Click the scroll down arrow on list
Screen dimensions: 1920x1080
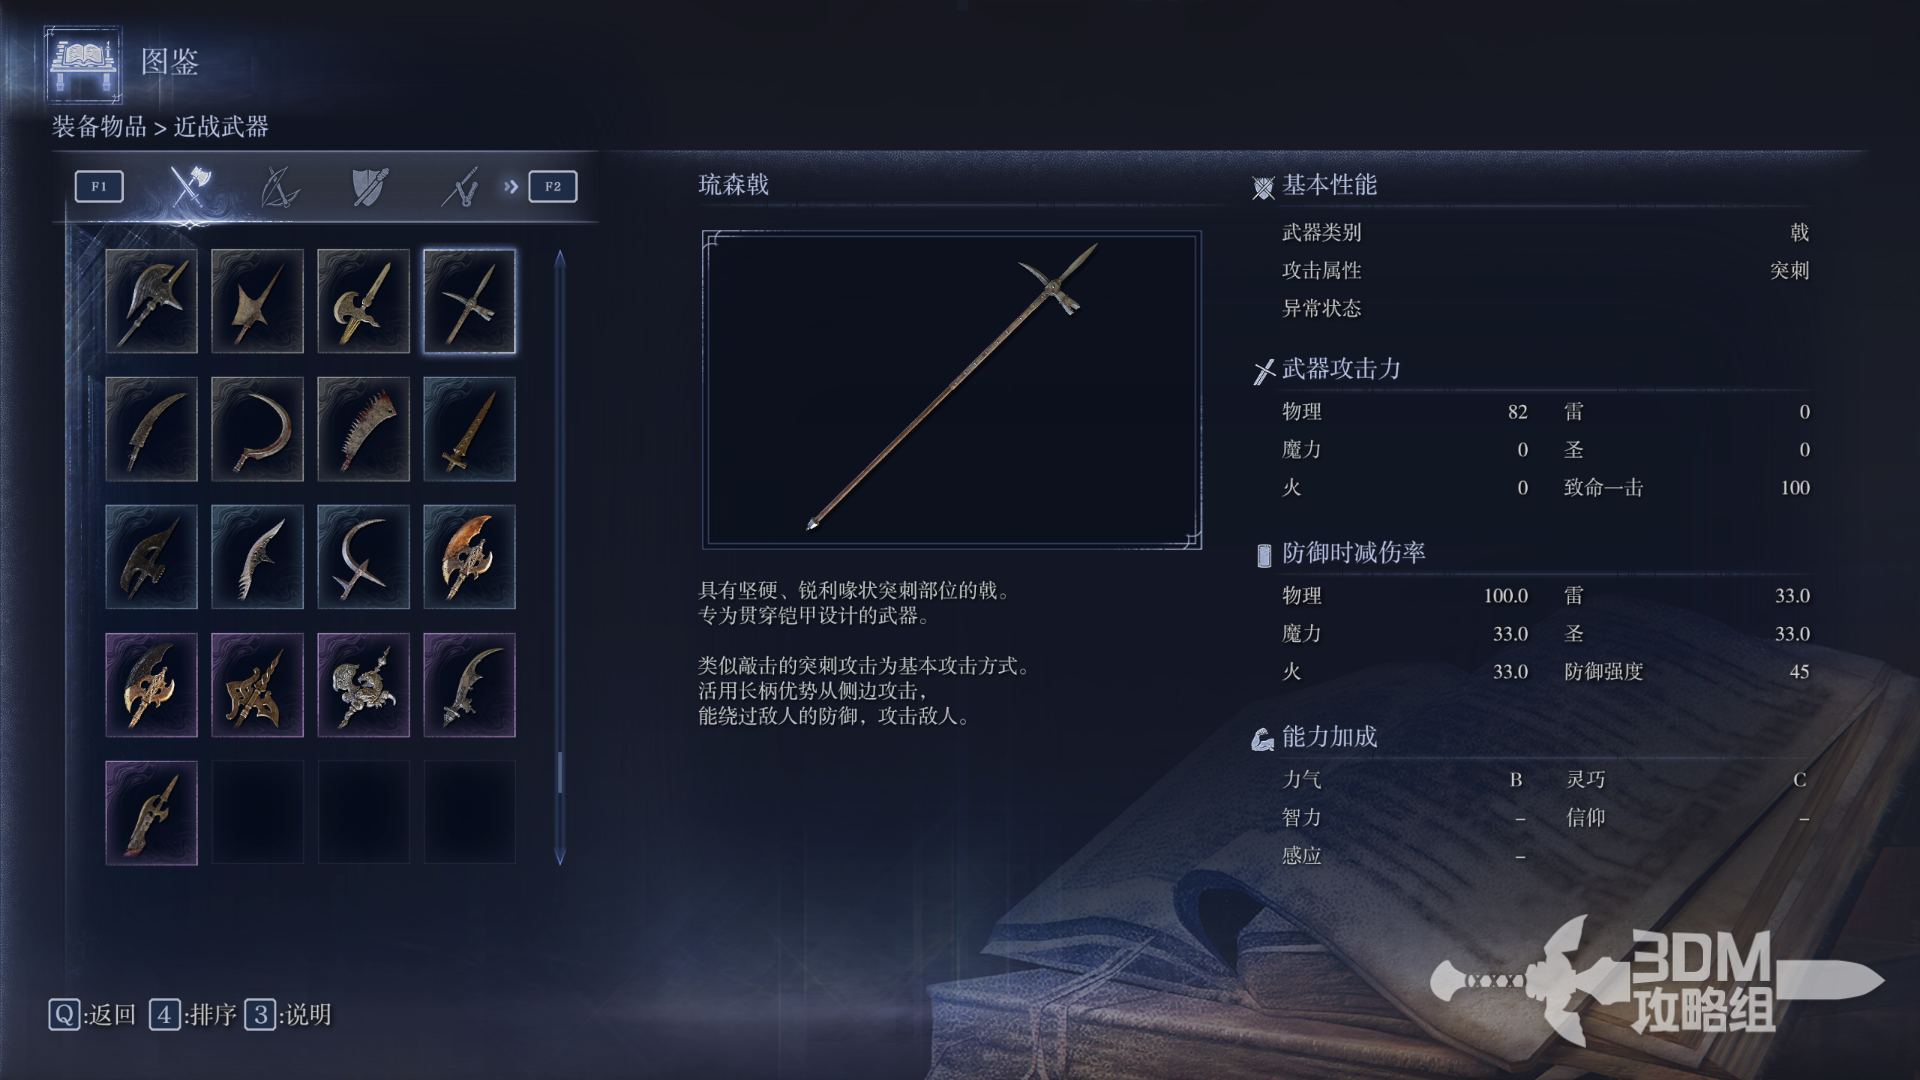(560, 857)
